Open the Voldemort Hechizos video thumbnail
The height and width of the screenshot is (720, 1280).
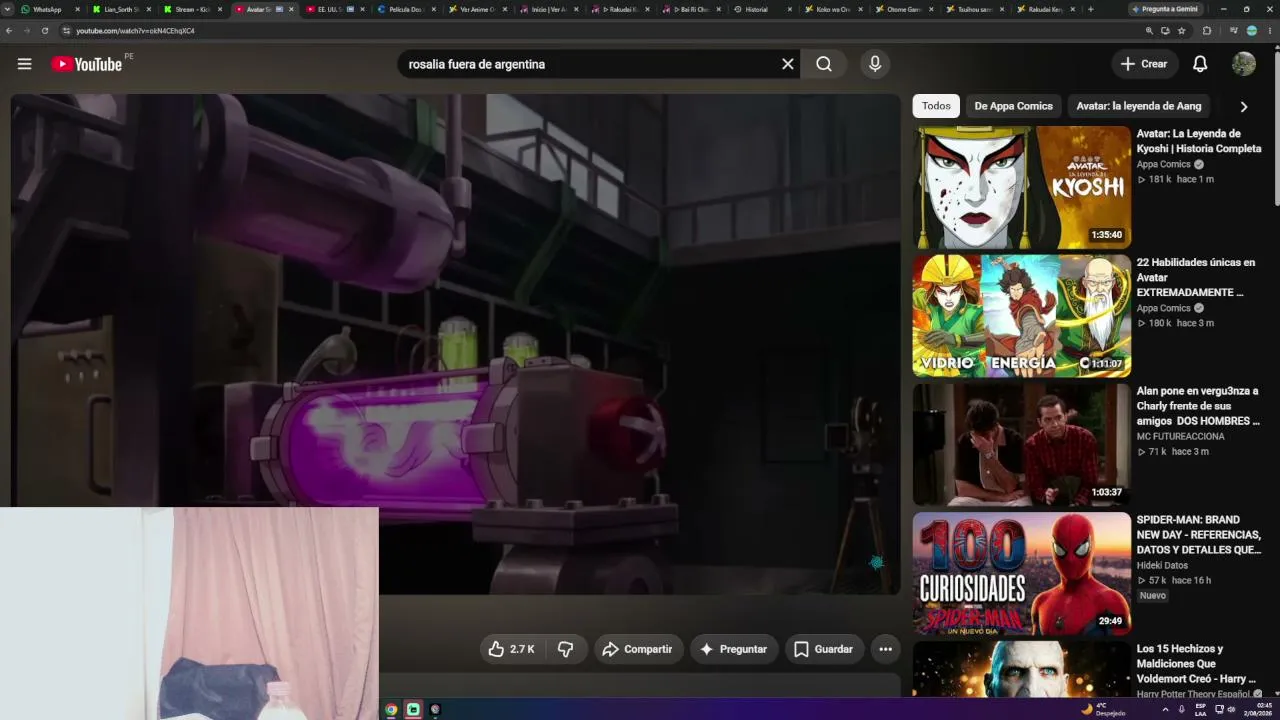1021,669
